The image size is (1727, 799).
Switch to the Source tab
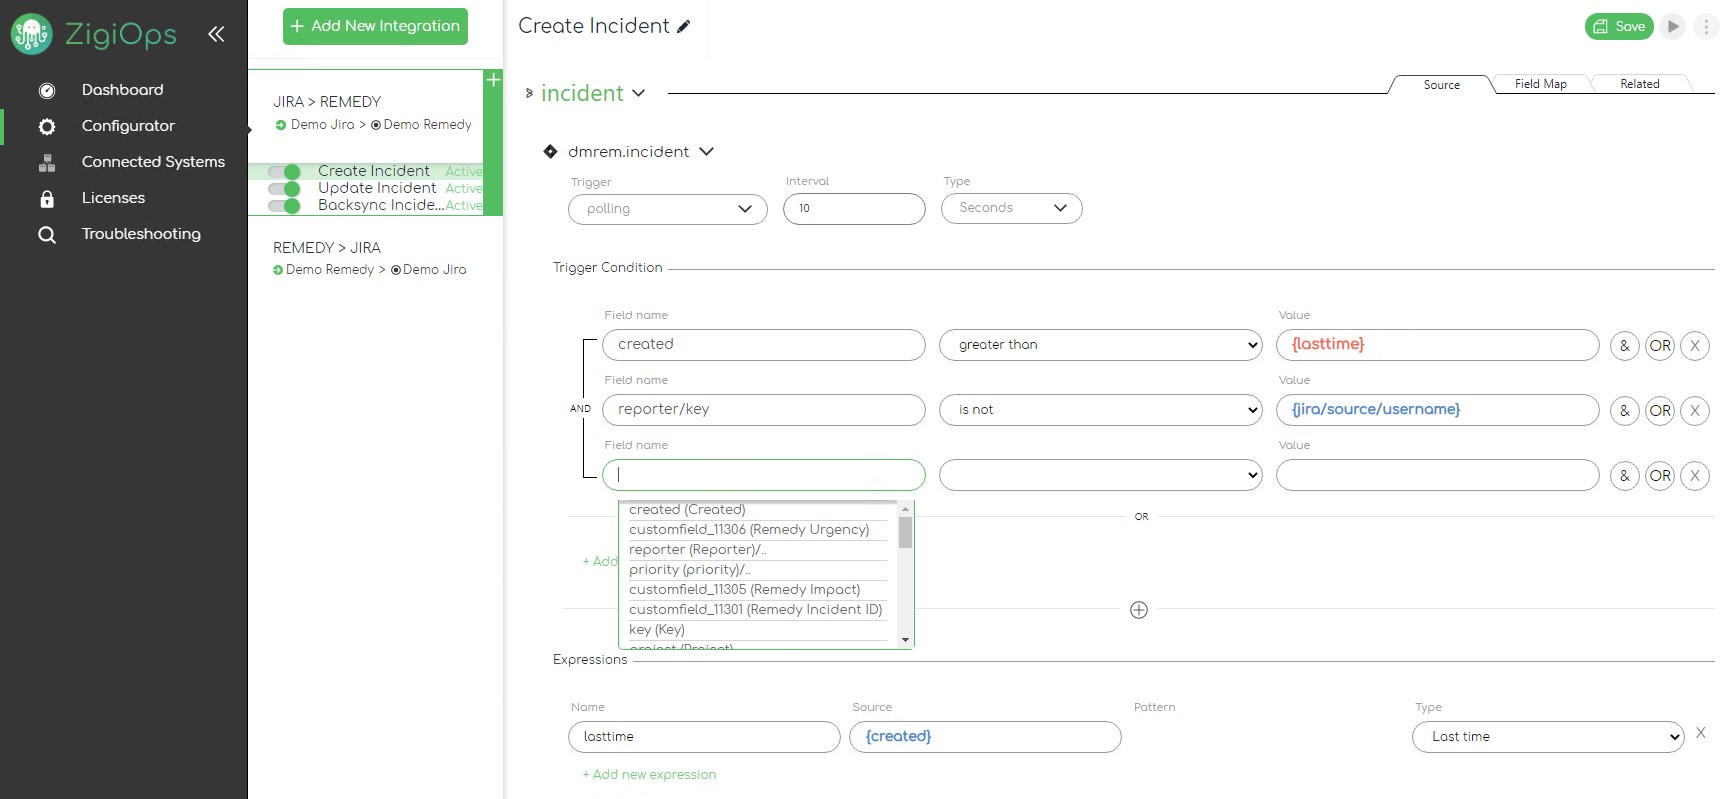(1441, 85)
